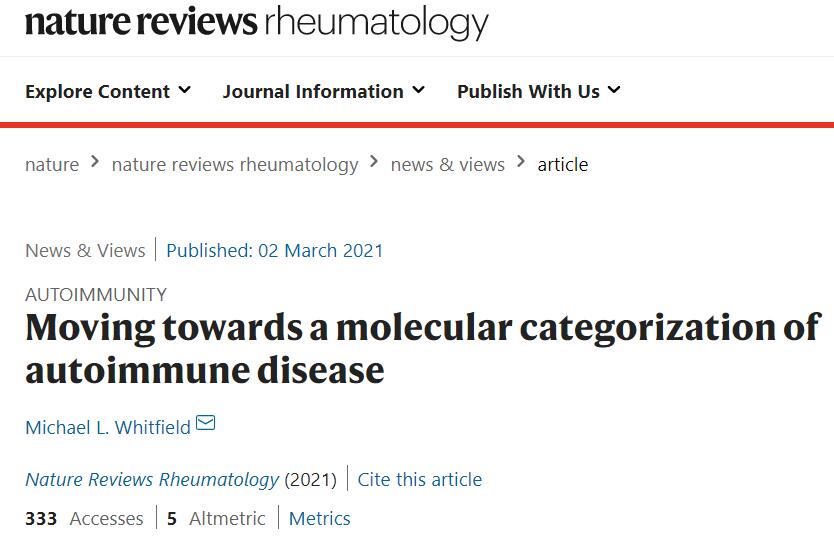Open the Publish With Us menu
The height and width of the screenshot is (536, 834).
click(x=538, y=91)
